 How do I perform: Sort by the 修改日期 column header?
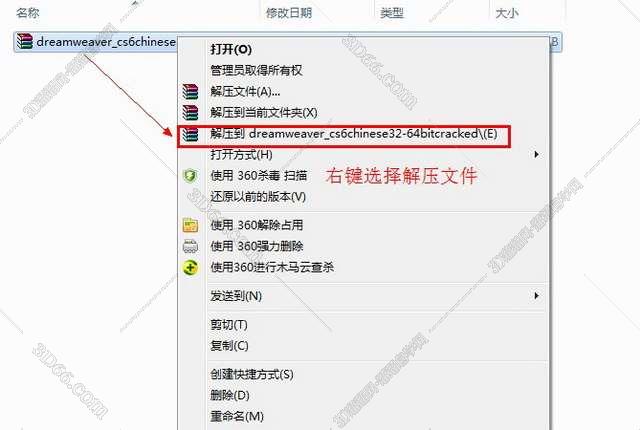click(289, 13)
